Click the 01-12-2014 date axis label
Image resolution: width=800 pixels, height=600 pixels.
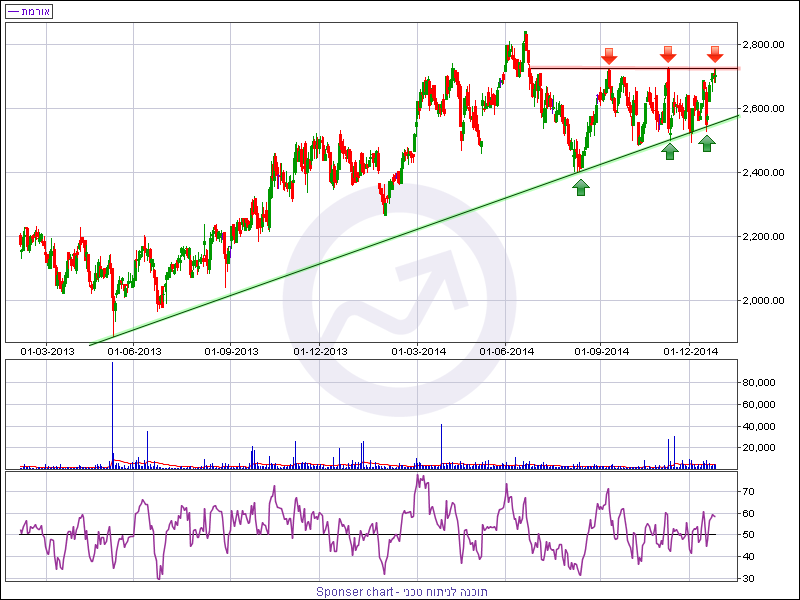point(692,351)
